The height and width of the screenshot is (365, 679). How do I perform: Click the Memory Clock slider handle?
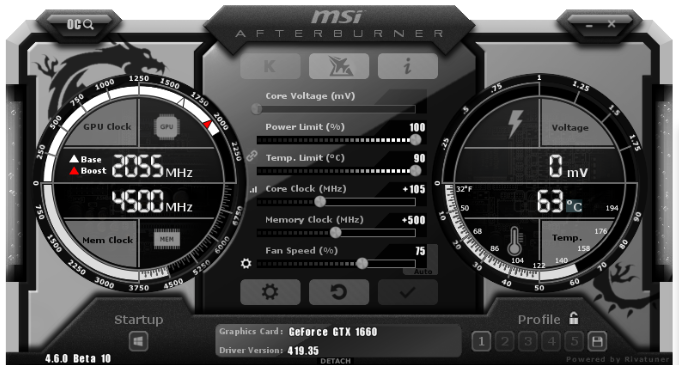[x=336, y=233]
